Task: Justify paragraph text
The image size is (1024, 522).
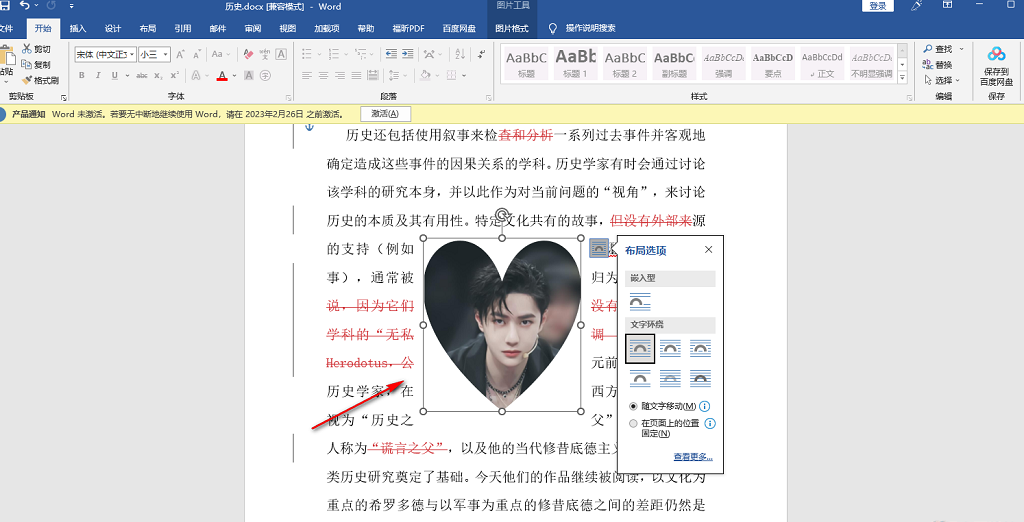Action: click(356, 75)
